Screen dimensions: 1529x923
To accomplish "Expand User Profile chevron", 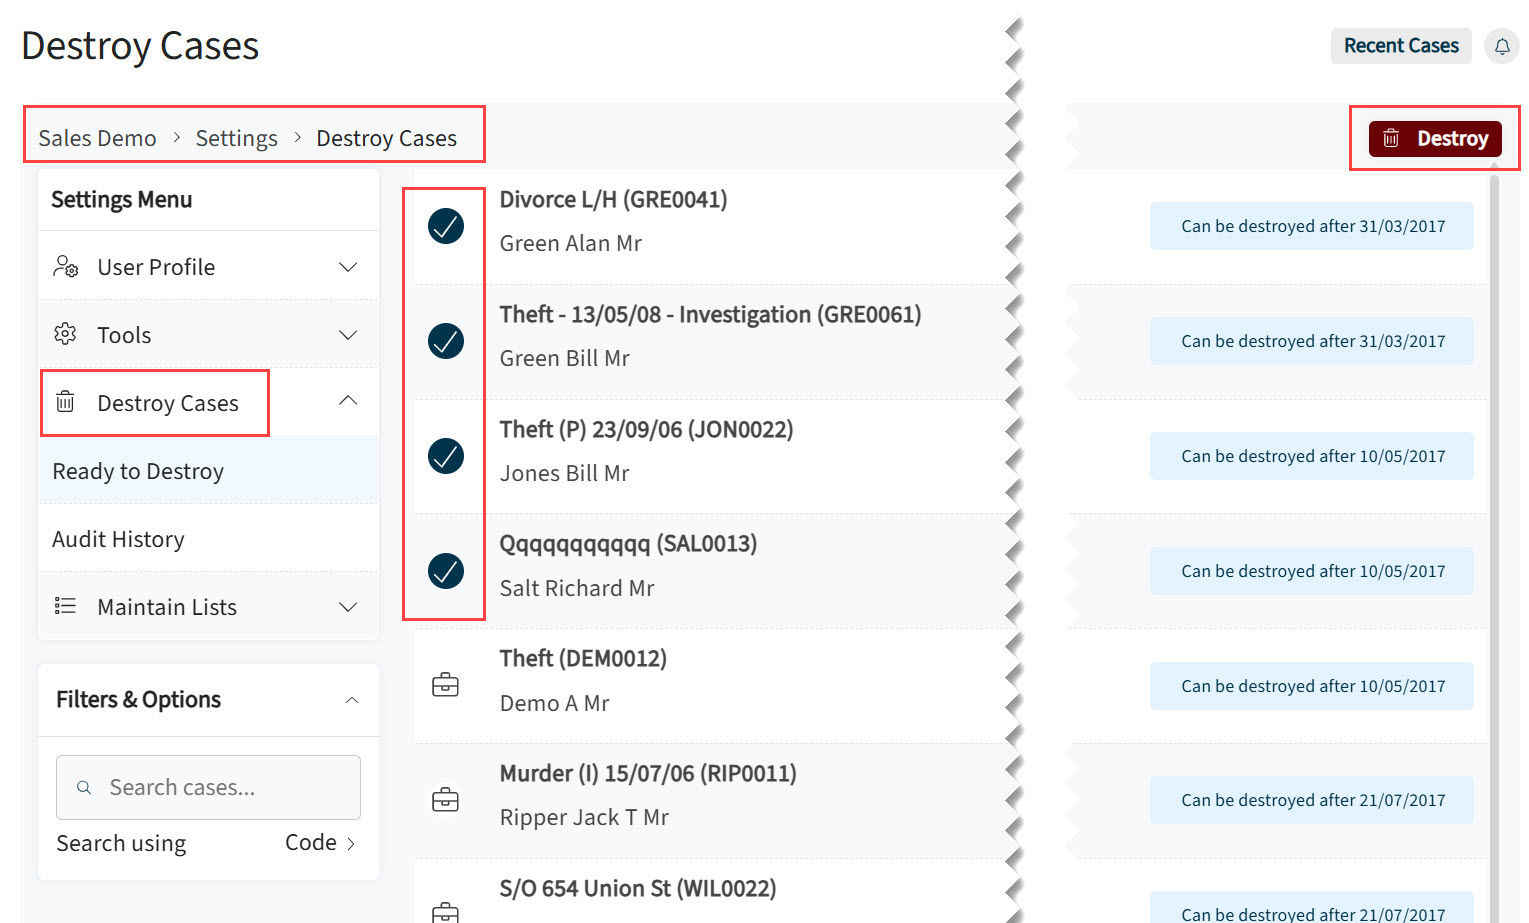I will [x=348, y=267].
